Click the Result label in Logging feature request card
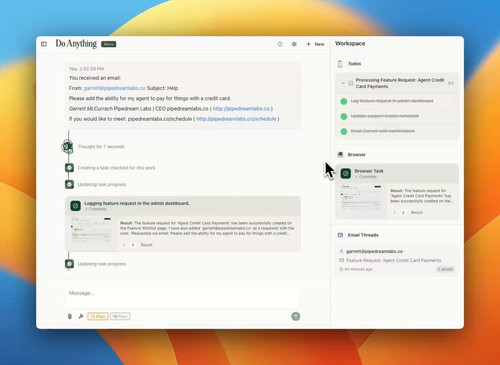Image resolution: width=500 pixels, height=365 pixels. pyautogui.click(x=146, y=245)
